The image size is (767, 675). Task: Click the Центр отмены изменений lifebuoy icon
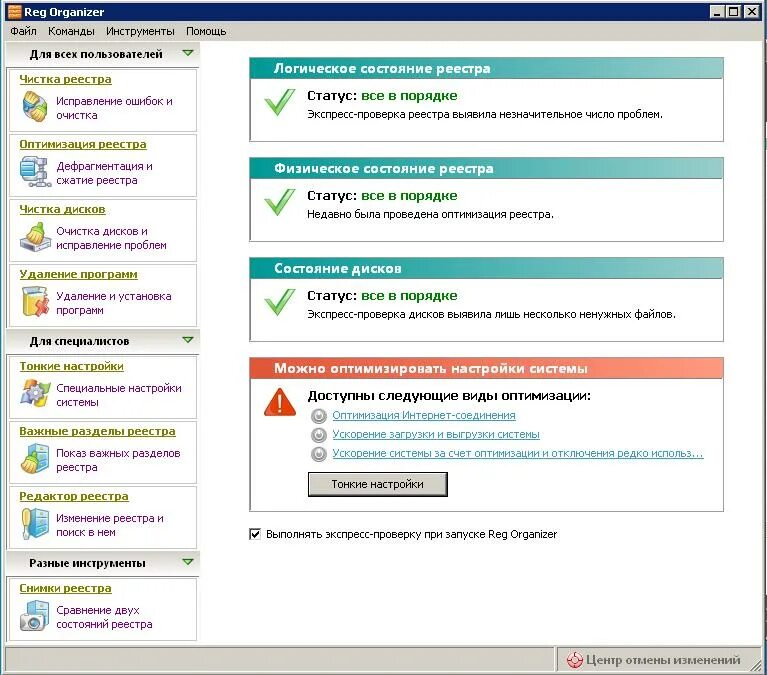(x=574, y=660)
